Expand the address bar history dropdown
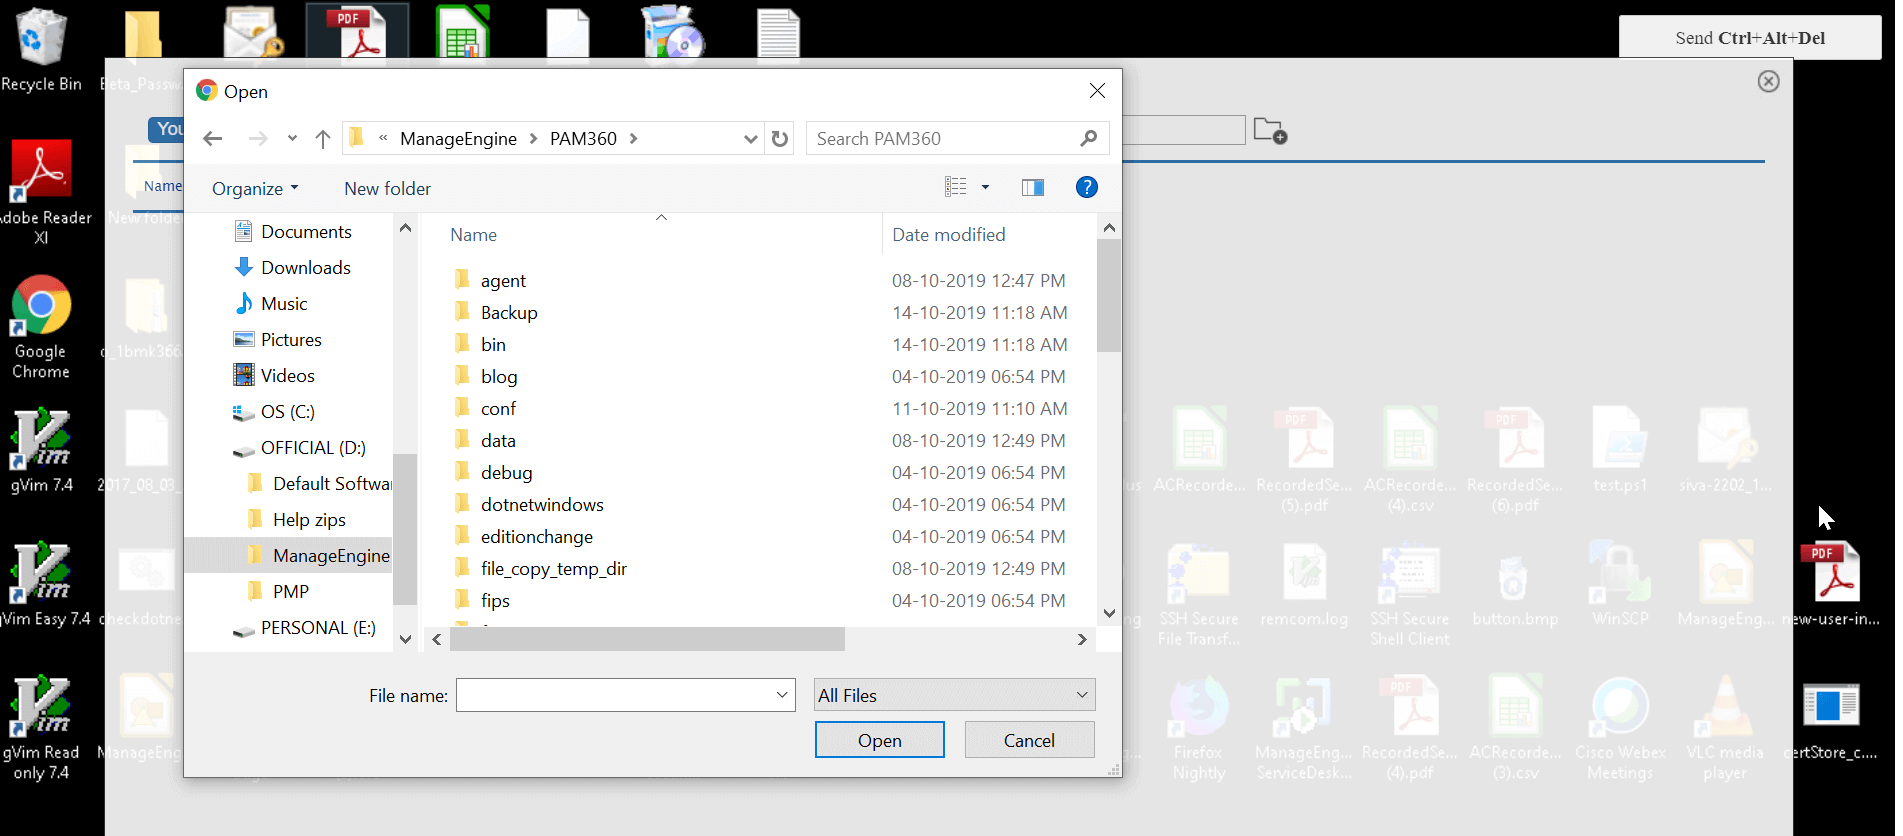The height and width of the screenshot is (836, 1903). click(751, 139)
